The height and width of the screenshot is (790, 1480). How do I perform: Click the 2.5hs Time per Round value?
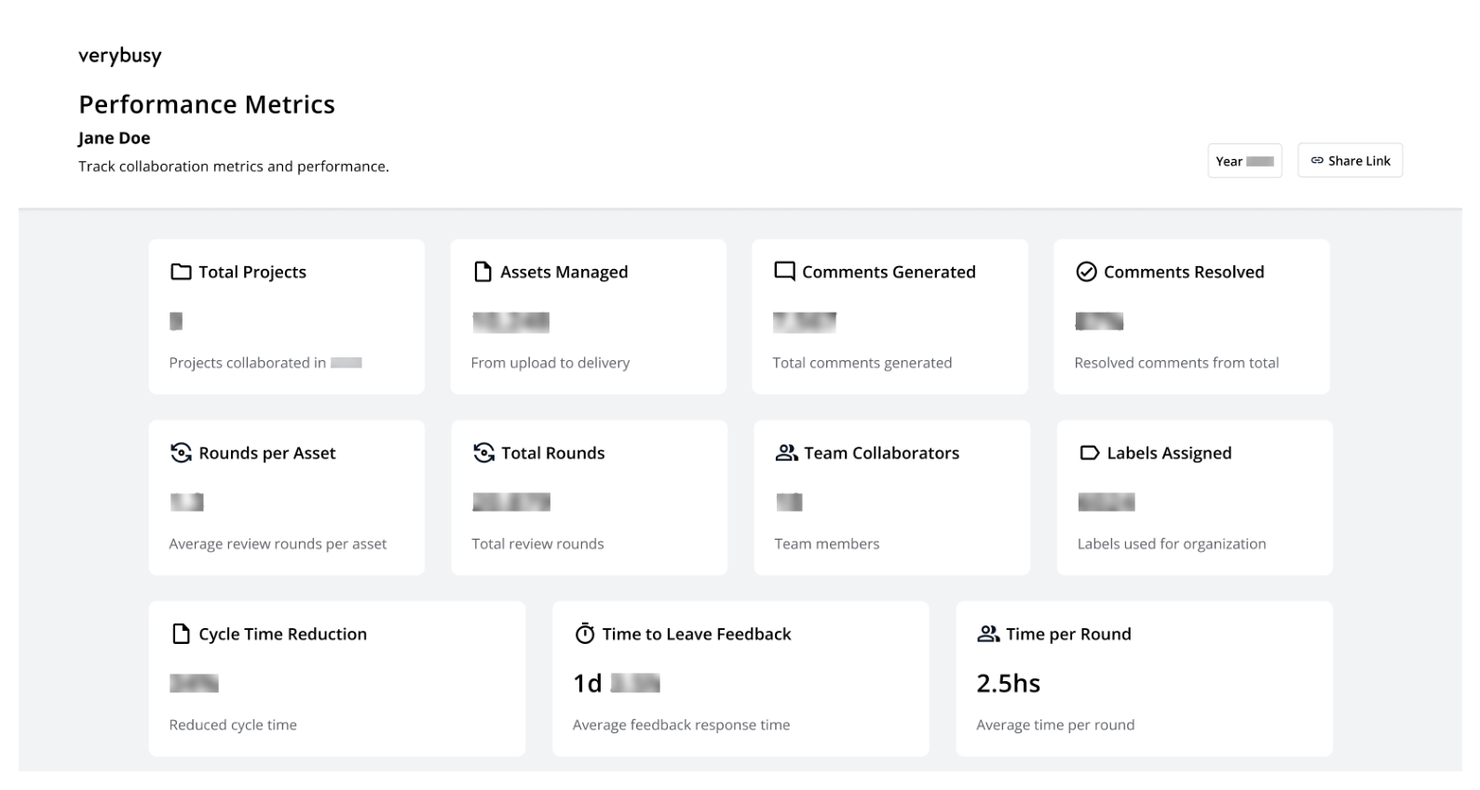[1008, 683]
